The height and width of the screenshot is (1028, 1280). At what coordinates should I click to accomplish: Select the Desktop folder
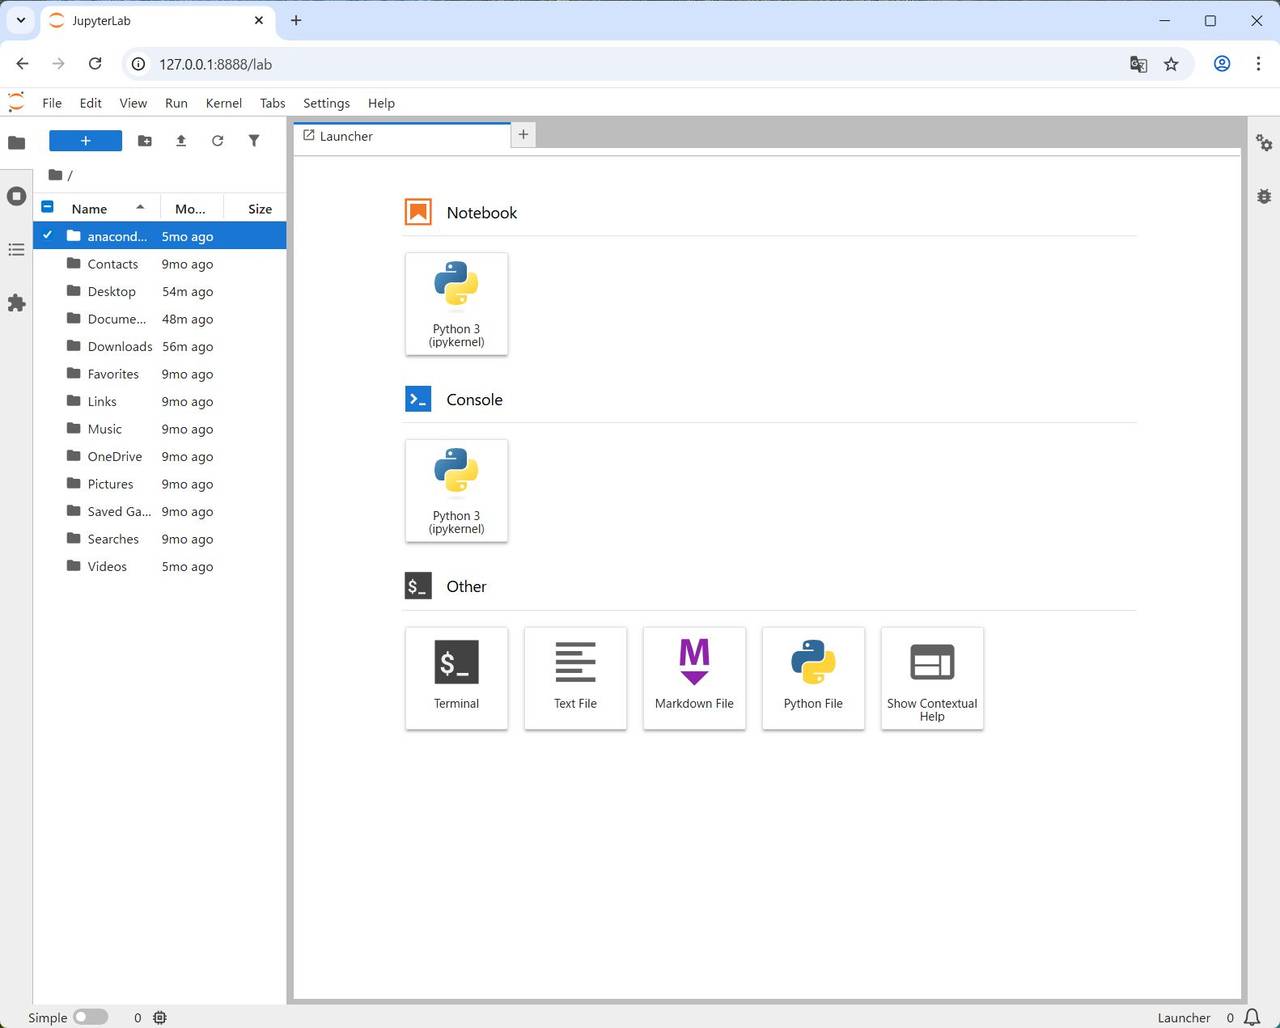tap(160, 291)
